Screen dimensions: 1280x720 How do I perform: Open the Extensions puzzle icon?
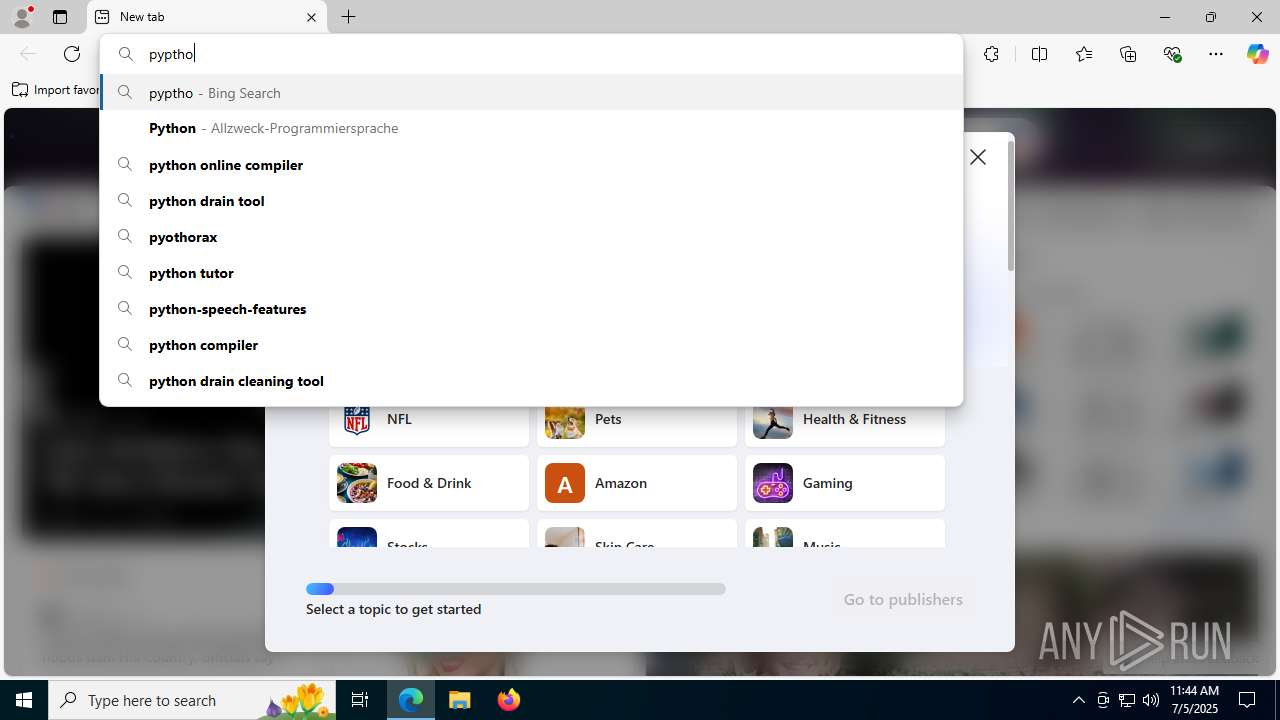(991, 54)
